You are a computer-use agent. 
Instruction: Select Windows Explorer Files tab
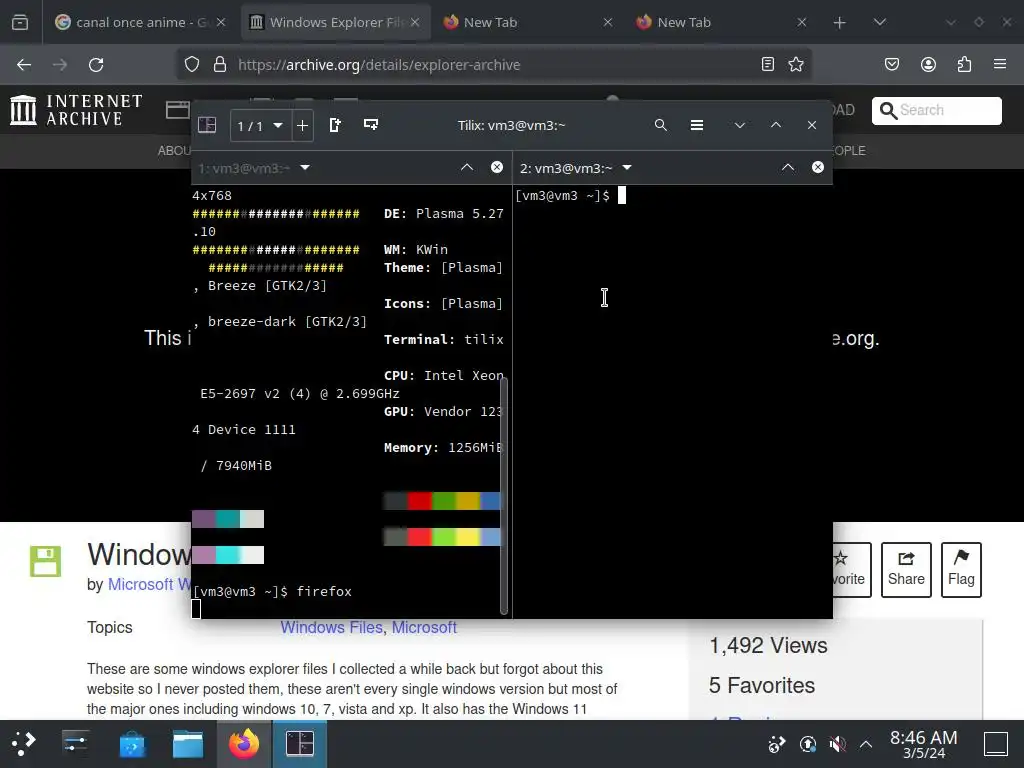tap(336, 22)
